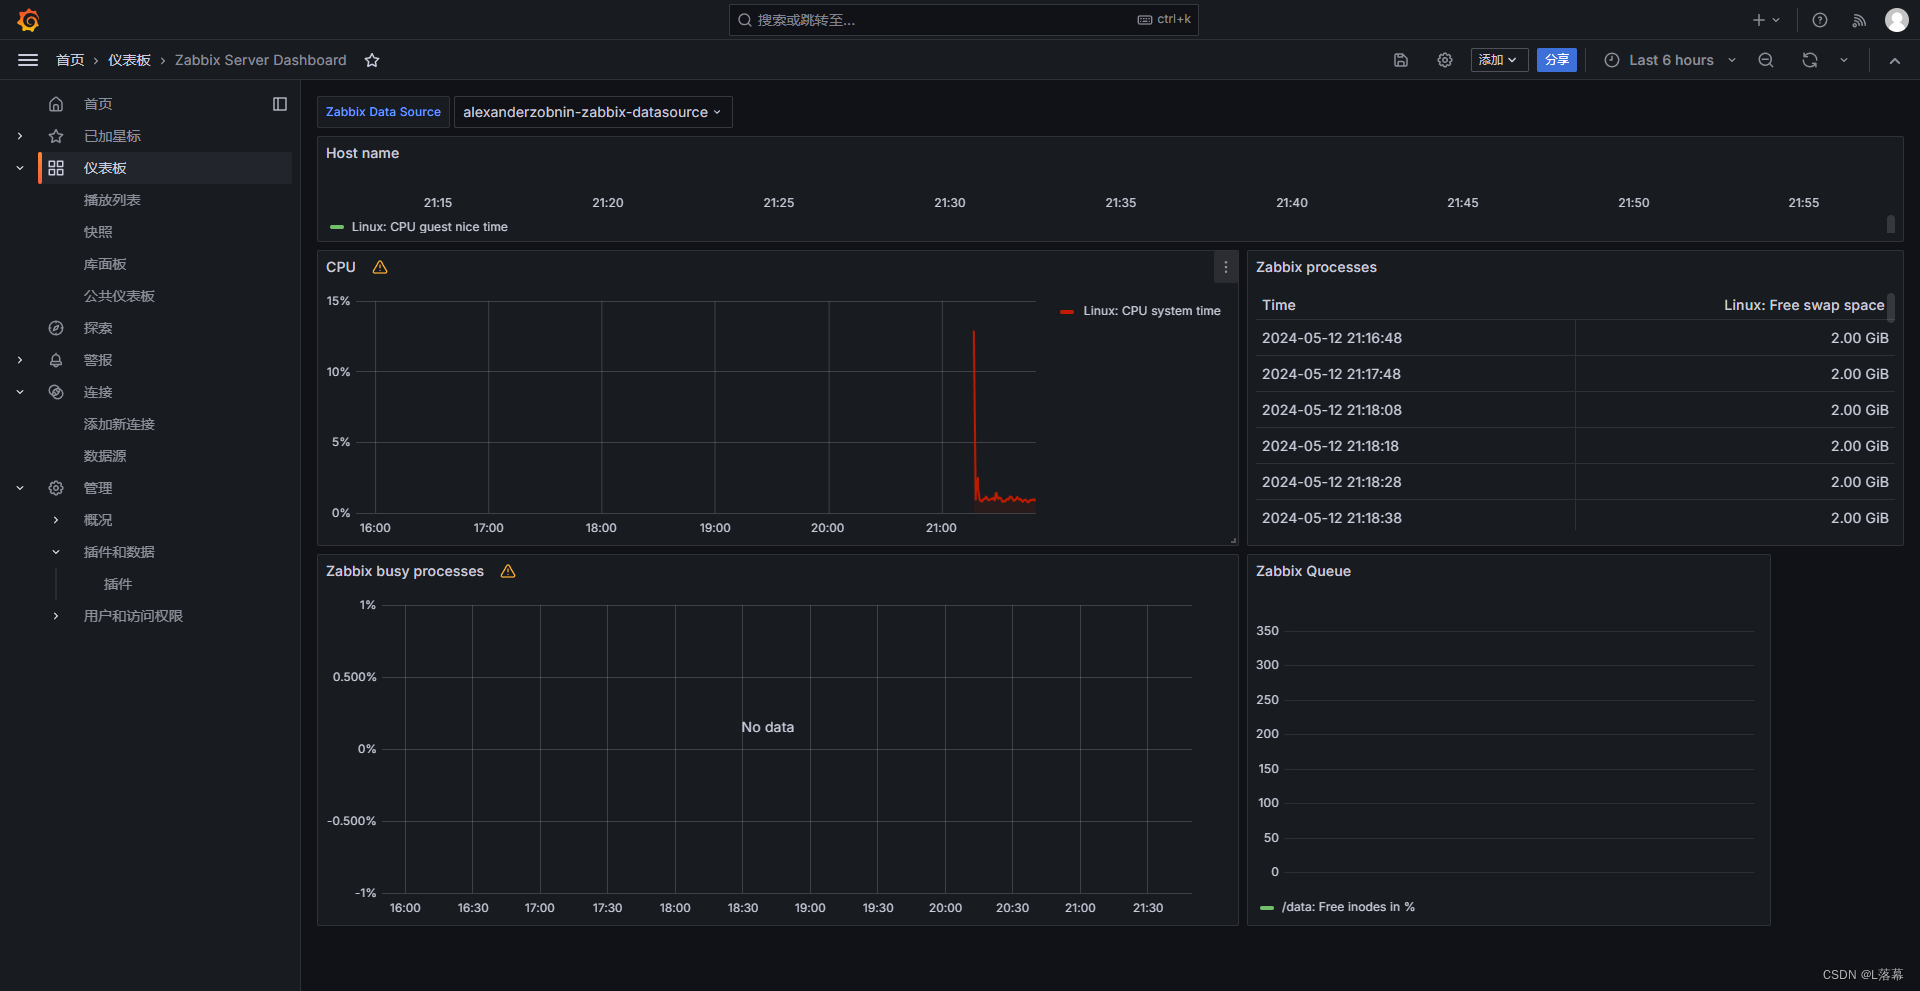The width and height of the screenshot is (1920, 991).
Task: Click the Zabbix busy processes panel title
Action: pyautogui.click(x=405, y=571)
